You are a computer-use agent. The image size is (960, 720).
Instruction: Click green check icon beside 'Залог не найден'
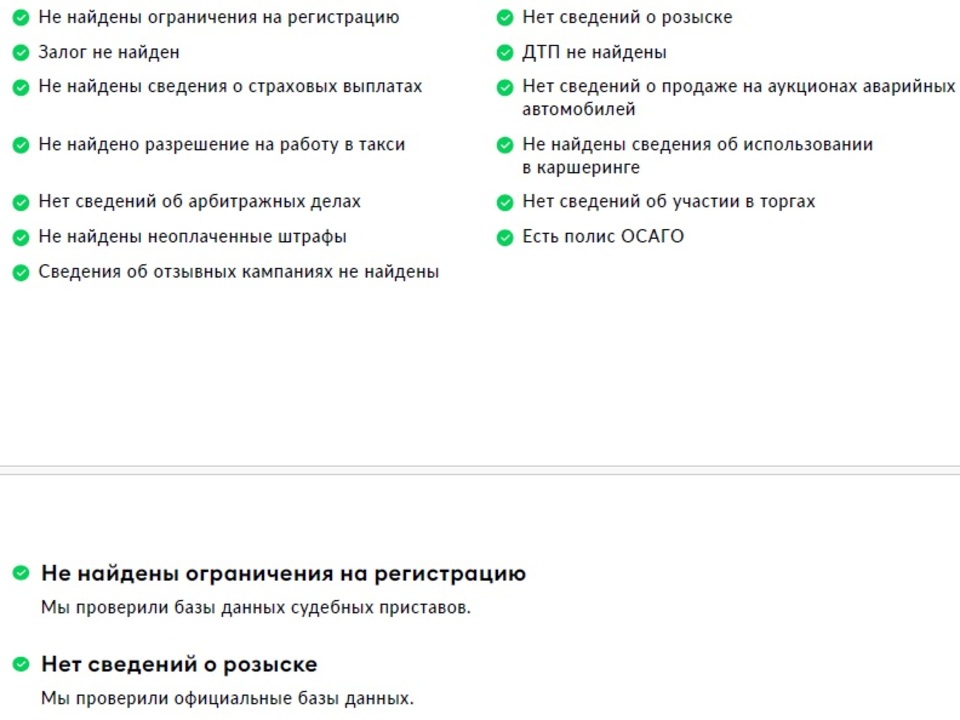(x=20, y=52)
